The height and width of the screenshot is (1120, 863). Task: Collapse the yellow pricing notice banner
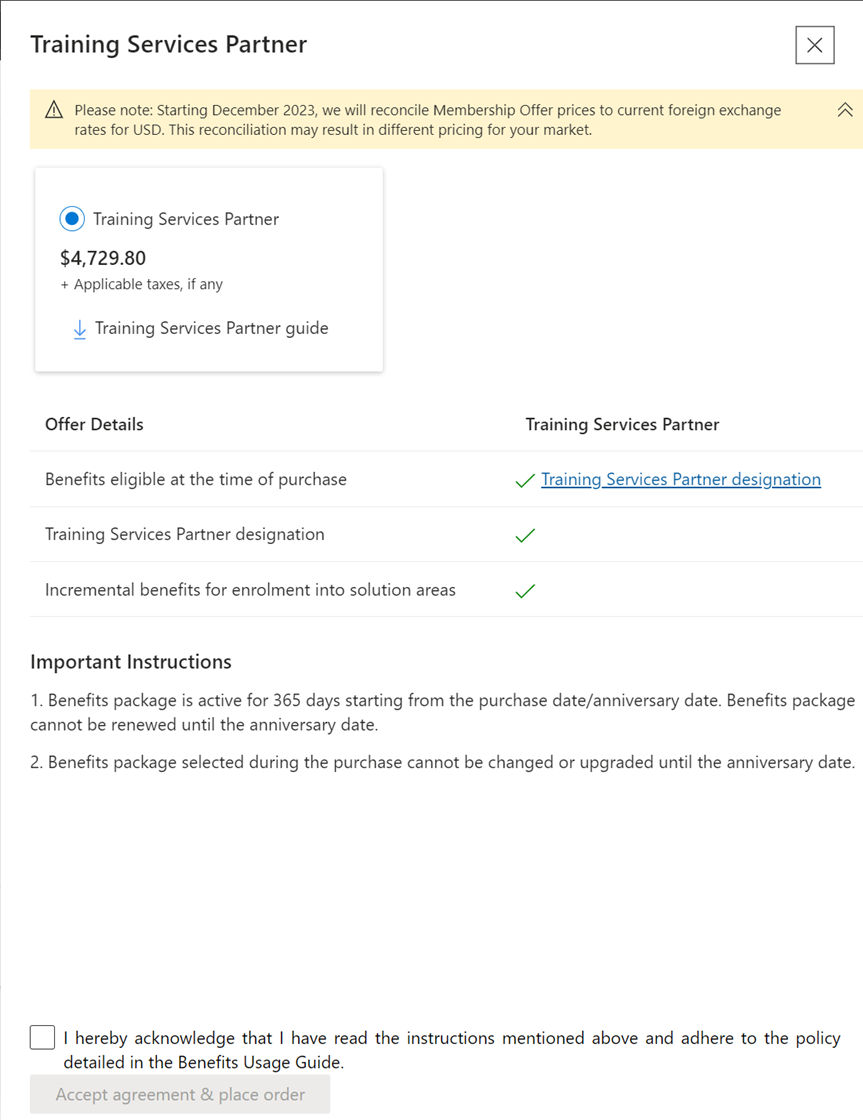point(845,110)
